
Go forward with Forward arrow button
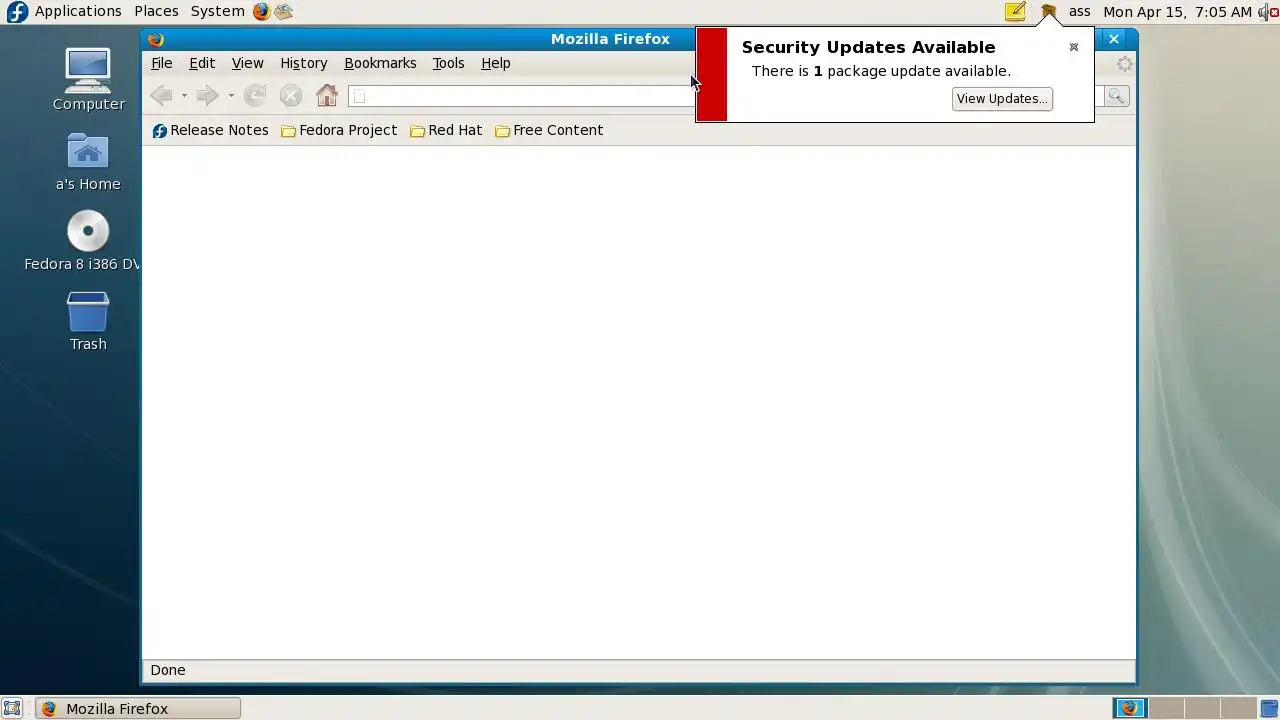[x=207, y=96]
